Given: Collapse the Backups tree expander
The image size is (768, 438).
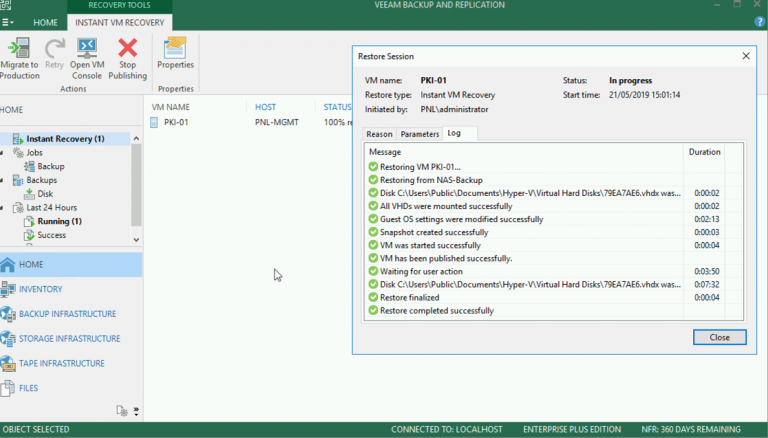Looking at the screenshot, I should (x=2, y=180).
